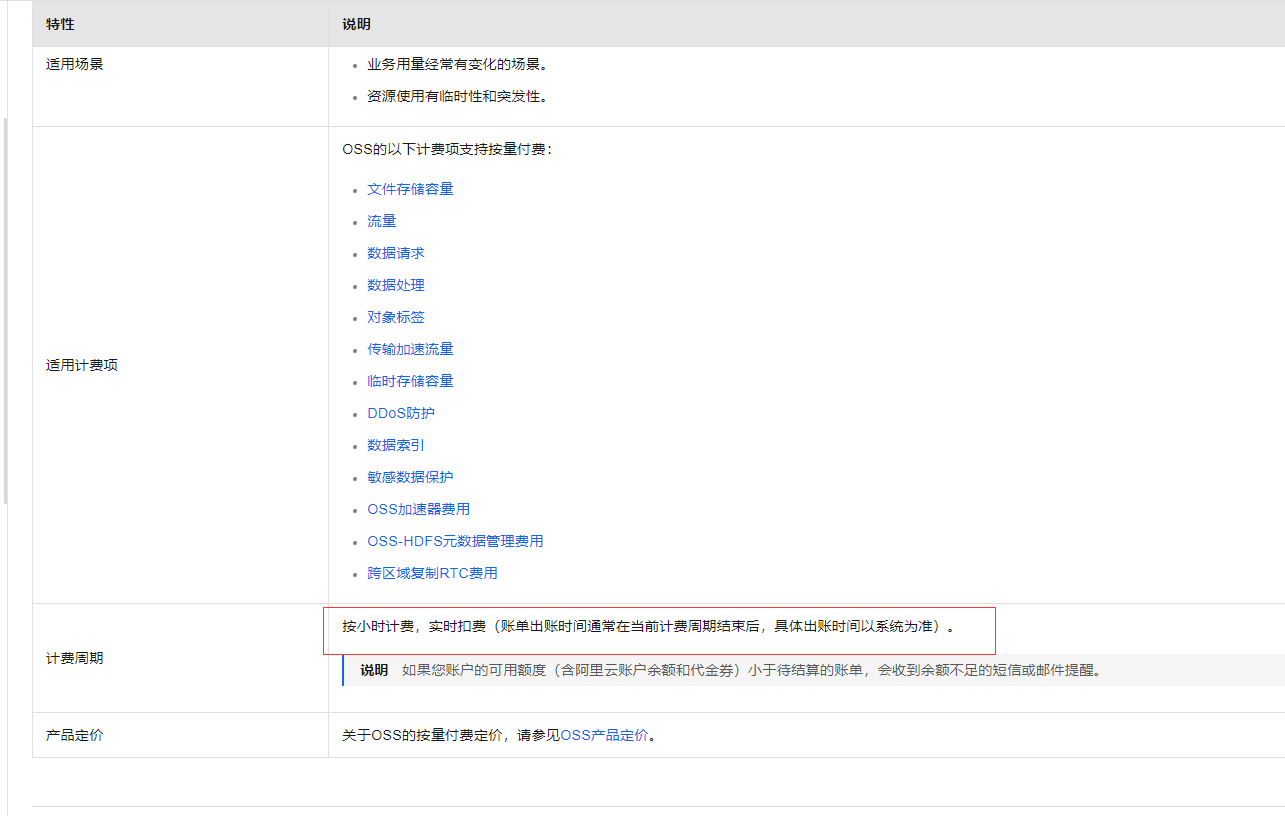Open the OSS产品定价 link
1285x816 pixels.
pyautogui.click(x=604, y=735)
